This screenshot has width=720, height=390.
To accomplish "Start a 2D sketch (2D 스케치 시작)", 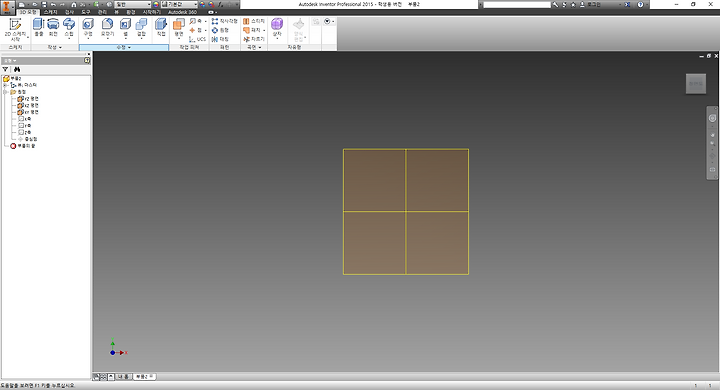I will [15, 30].
